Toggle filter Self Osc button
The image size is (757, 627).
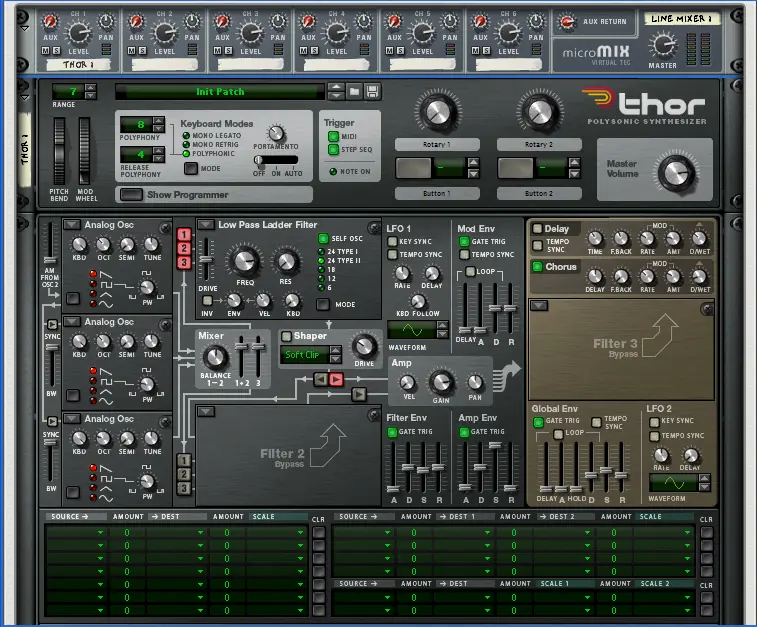click(323, 238)
